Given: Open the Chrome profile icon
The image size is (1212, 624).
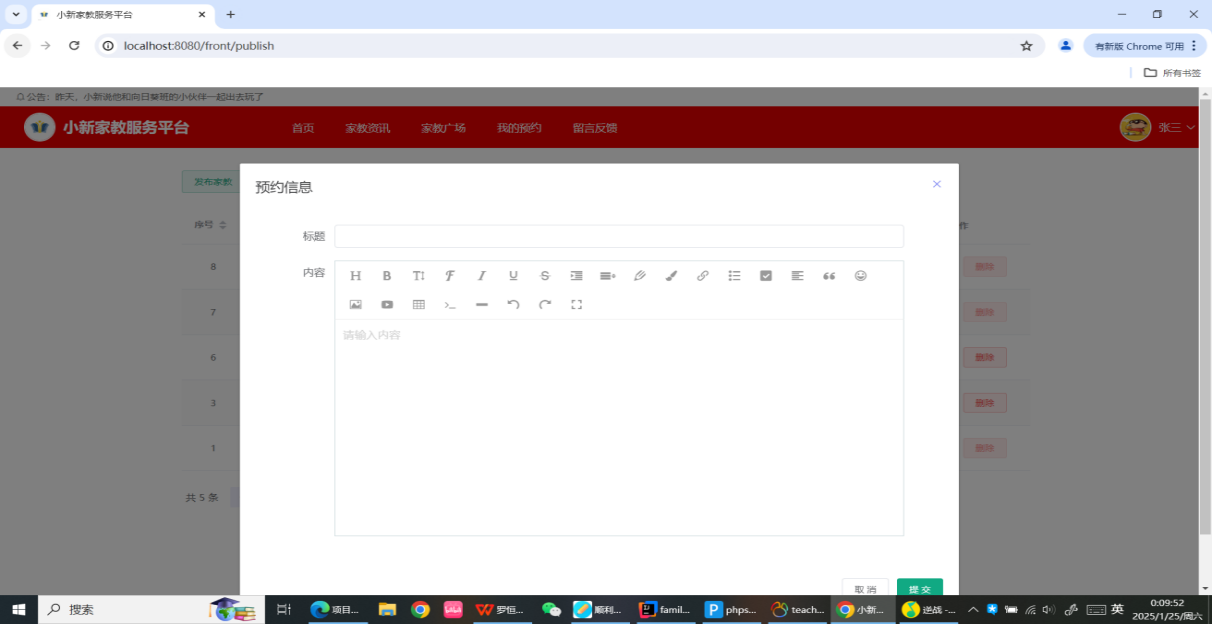Looking at the screenshot, I should point(1066,46).
